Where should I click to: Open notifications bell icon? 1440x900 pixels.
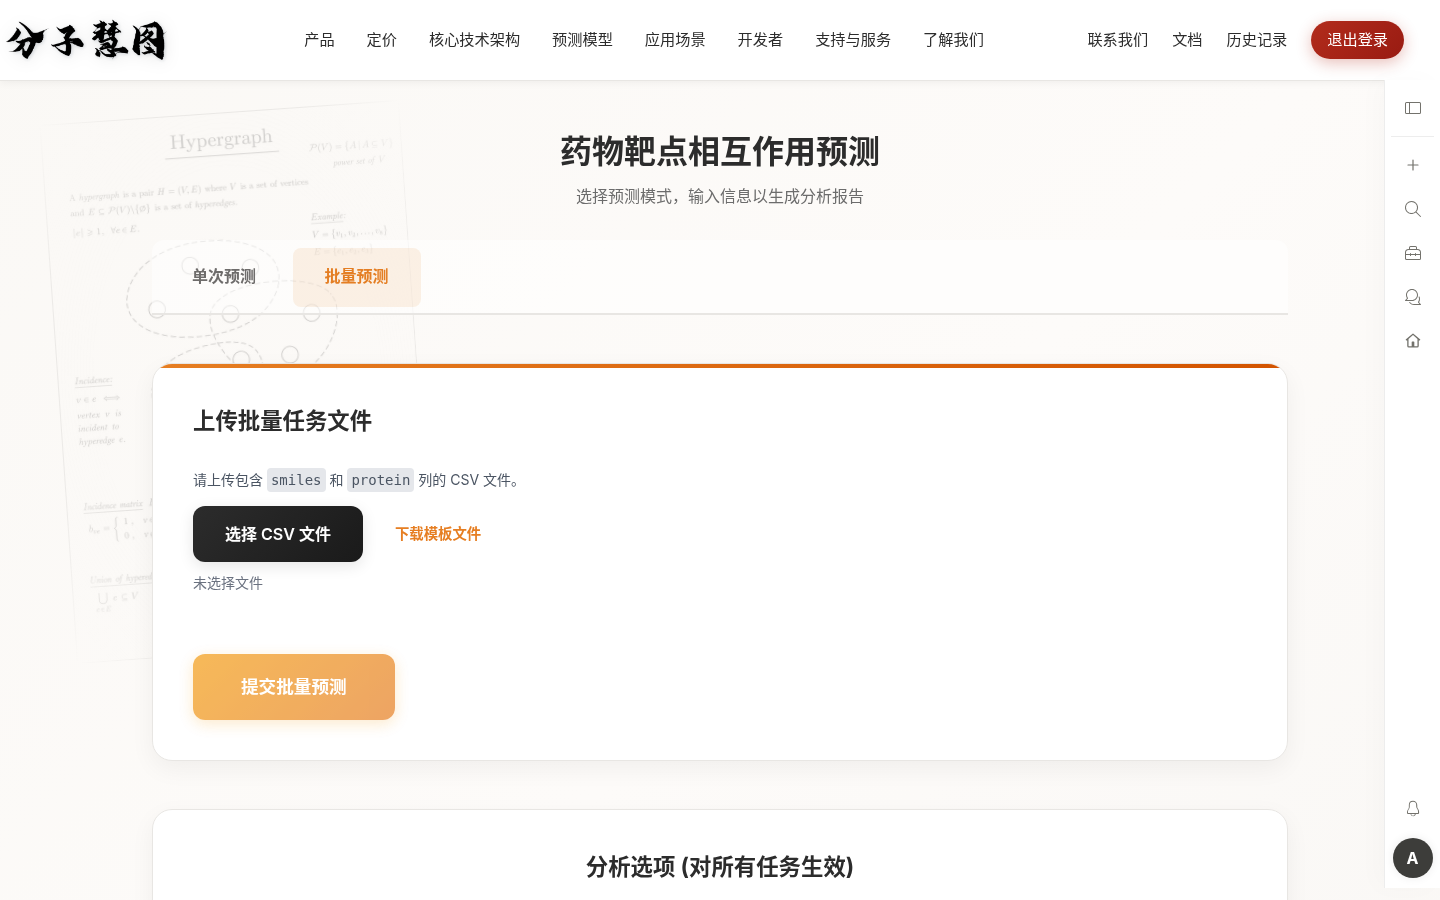point(1413,808)
